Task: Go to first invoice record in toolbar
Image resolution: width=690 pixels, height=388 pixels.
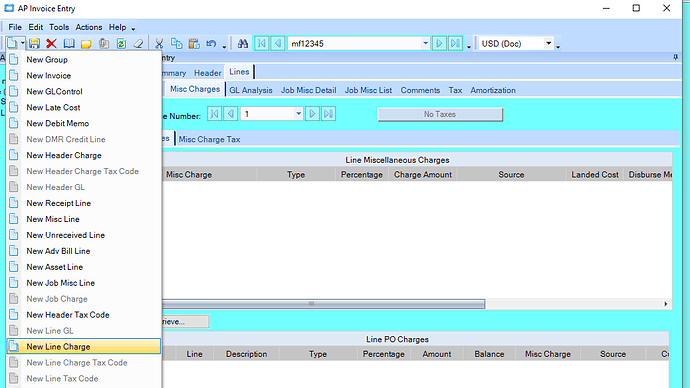Action: click(261, 44)
